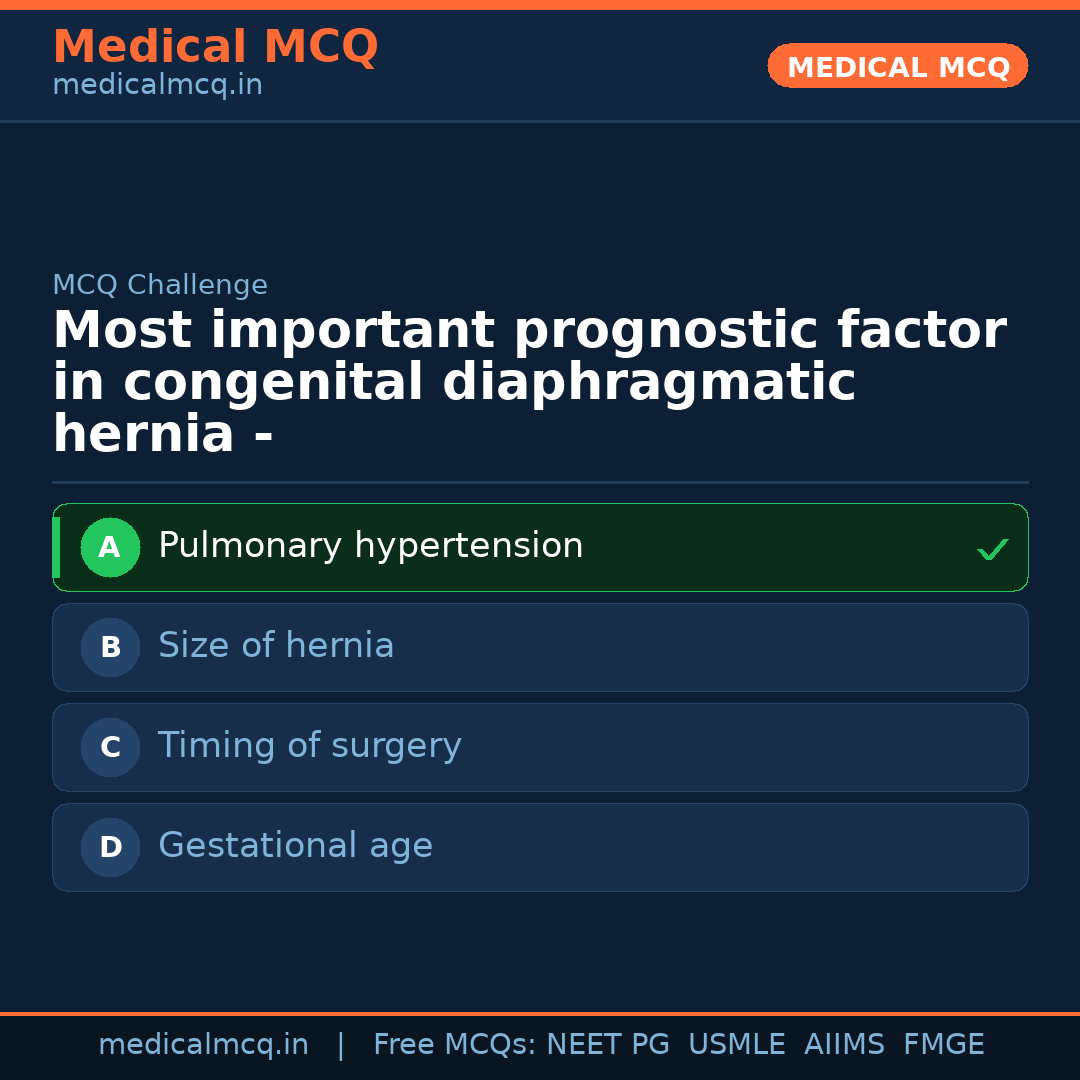Select answer Pulmonary hypertension
The image size is (1080, 1080).
tap(370, 546)
